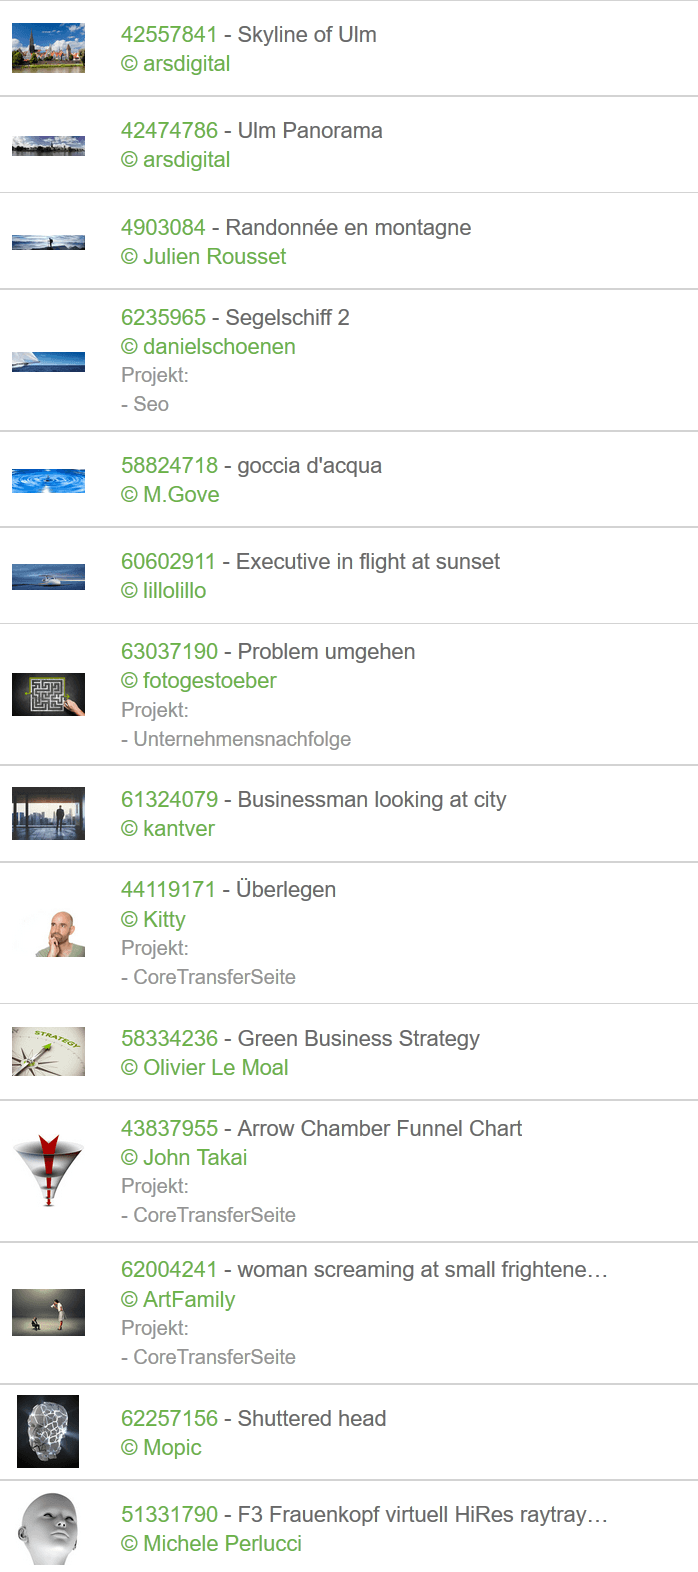The height and width of the screenshot is (1572, 698).
Task: Select the goccia d'acqua water drop thumbnail
Action: point(48,480)
